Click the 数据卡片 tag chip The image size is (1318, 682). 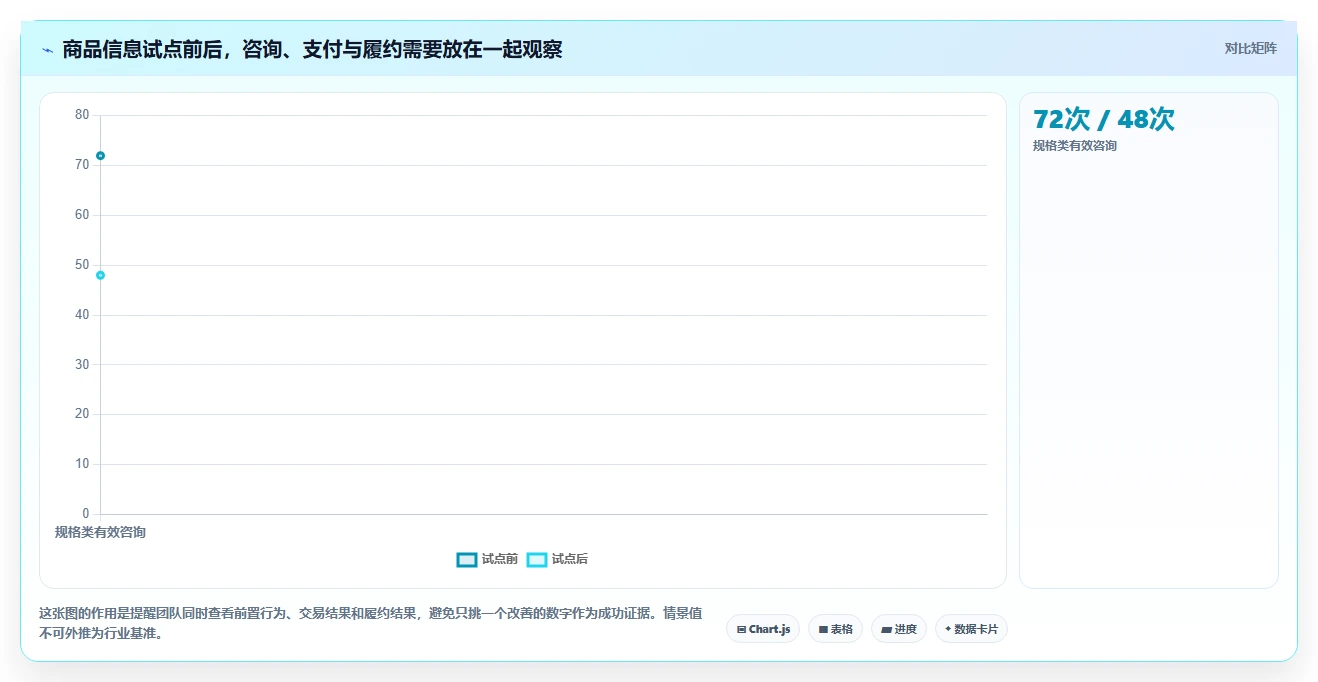coord(971,629)
